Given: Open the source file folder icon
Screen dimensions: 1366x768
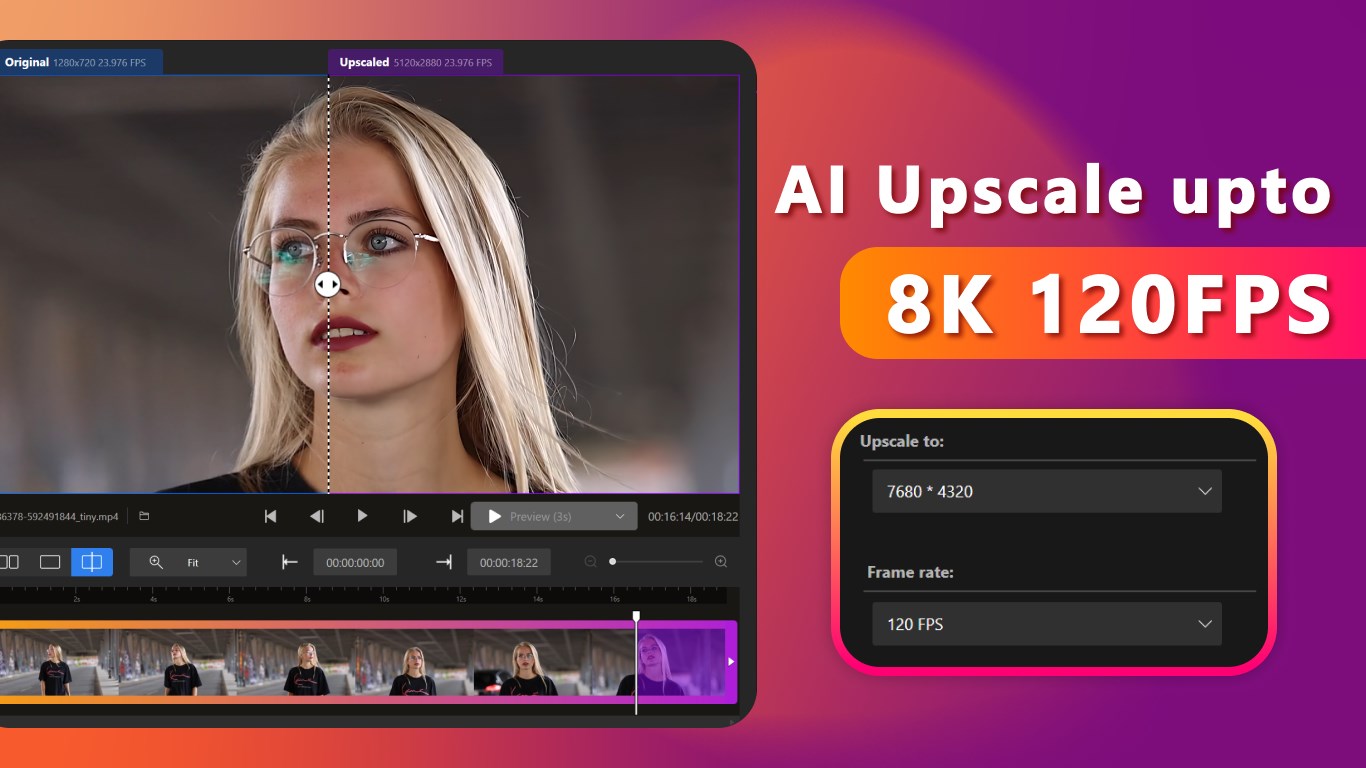Looking at the screenshot, I should pos(144,516).
